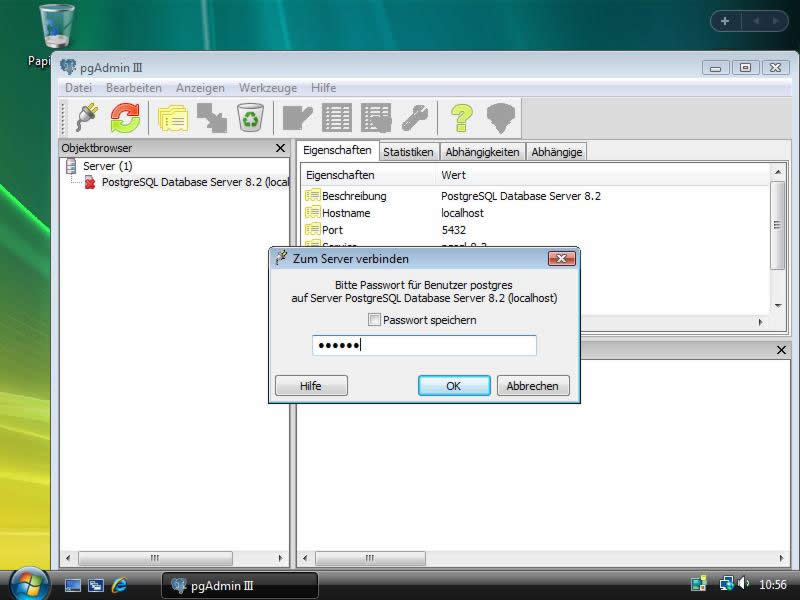Screen dimensions: 800x600
Task: Open the Anzeigen menu
Action: (200, 88)
